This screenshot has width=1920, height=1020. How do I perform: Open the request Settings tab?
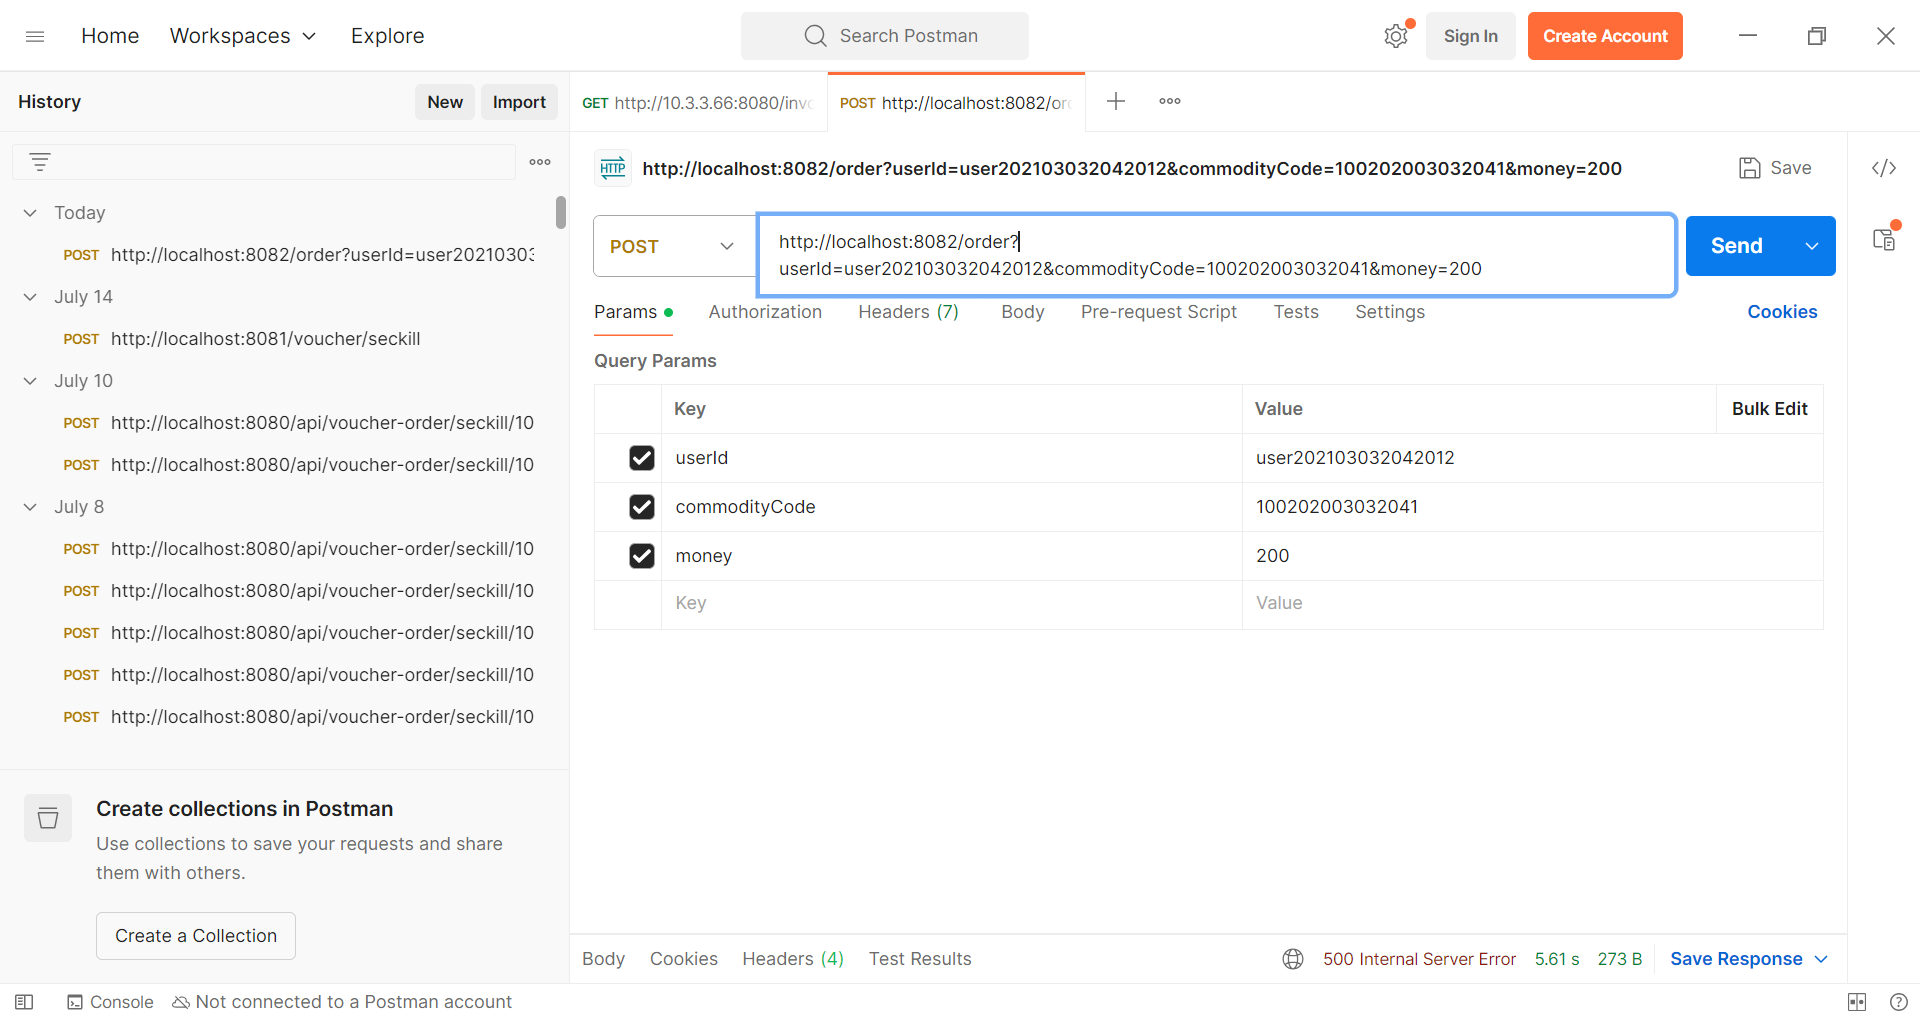[x=1389, y=312]
